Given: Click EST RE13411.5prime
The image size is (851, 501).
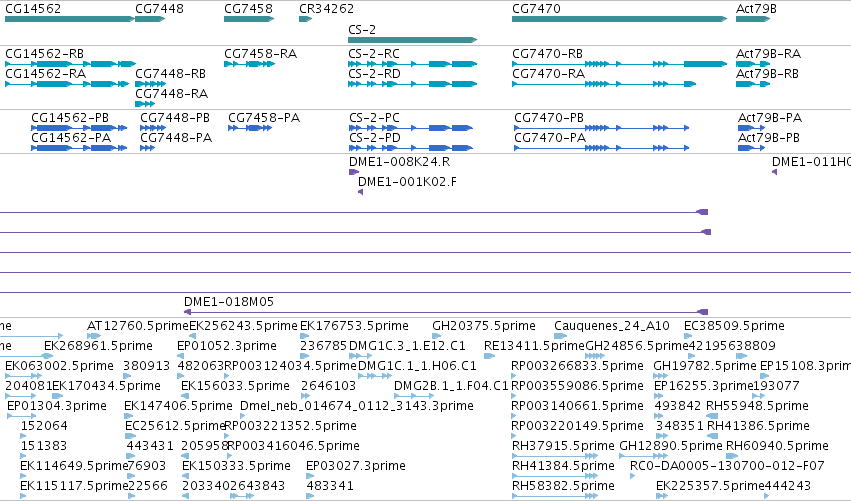Looking at the screenshot, I should tap(489, 356).
